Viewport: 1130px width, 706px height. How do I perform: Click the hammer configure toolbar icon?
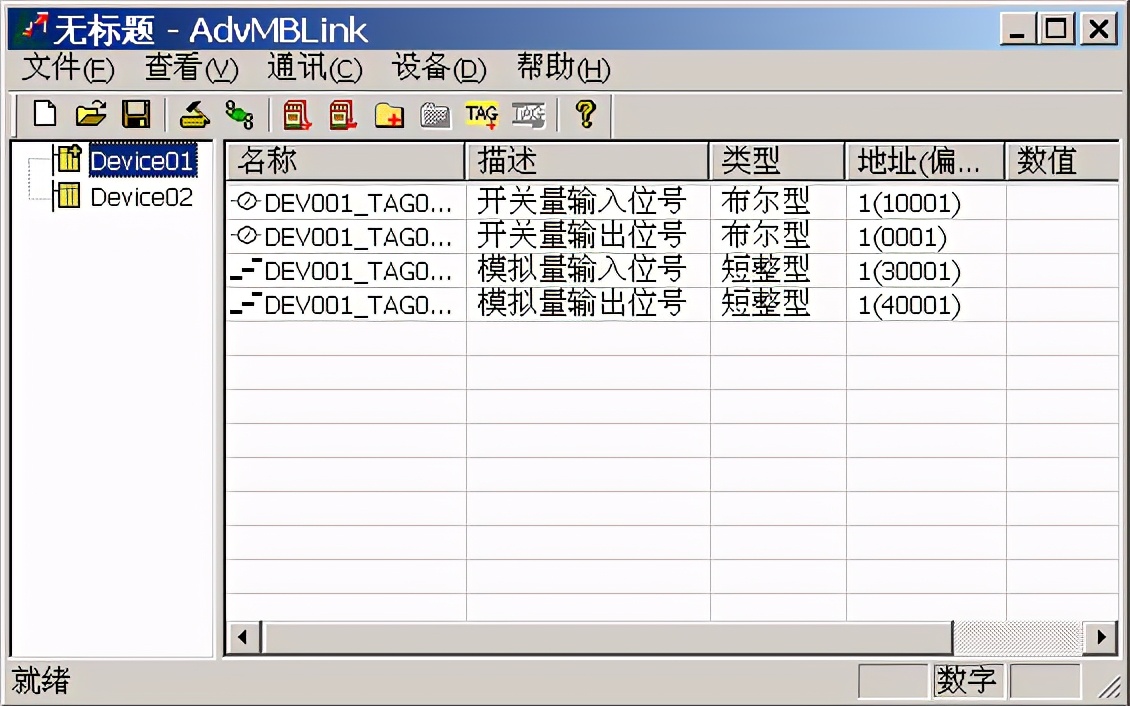(x=195, y=114)
